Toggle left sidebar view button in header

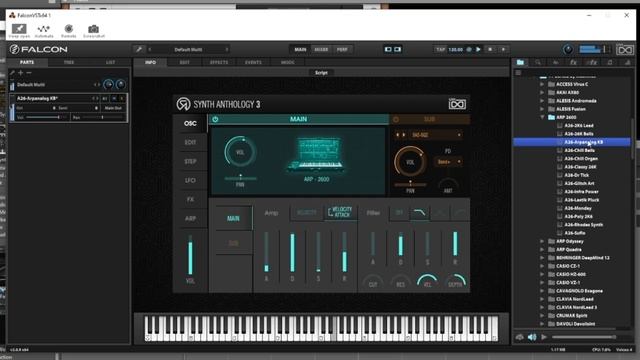point(388,49)
